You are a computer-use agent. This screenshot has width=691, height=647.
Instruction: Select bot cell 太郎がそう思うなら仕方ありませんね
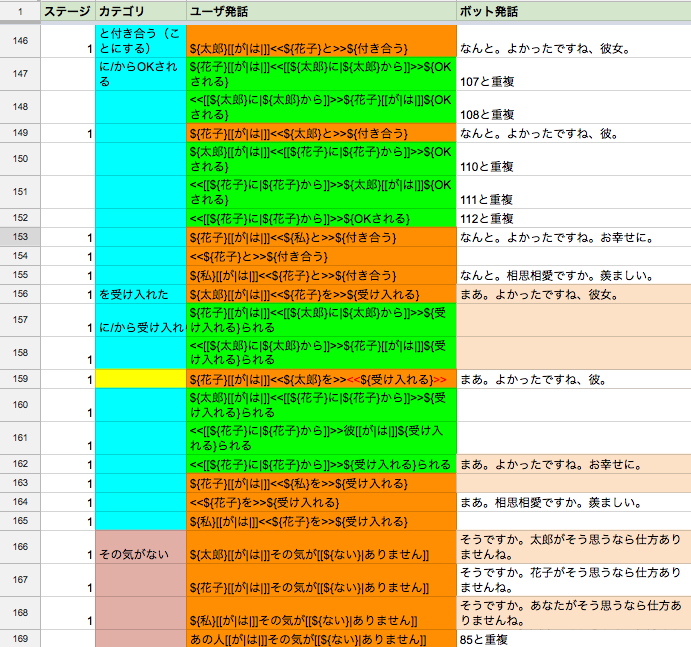coord(574,547)
